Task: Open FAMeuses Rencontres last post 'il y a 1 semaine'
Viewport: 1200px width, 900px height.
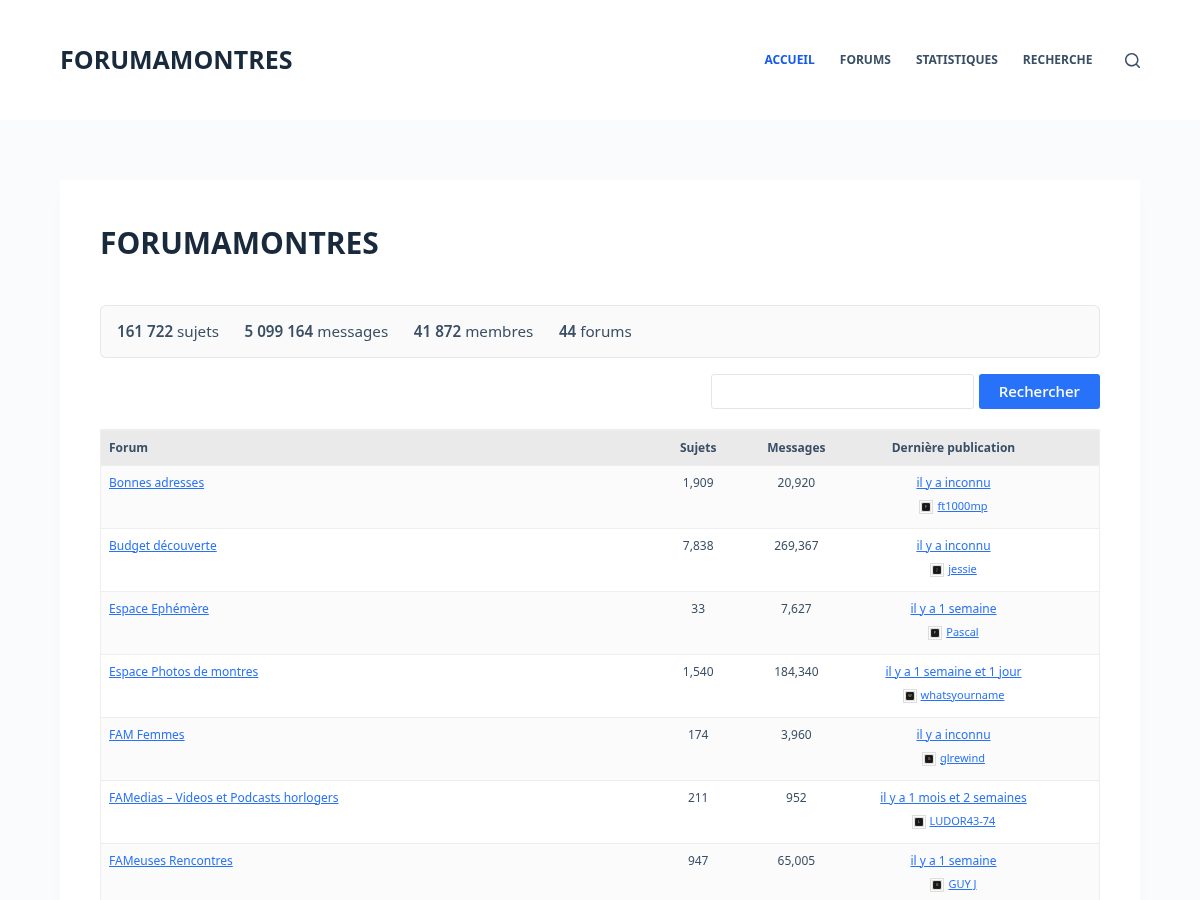Action: tap(953, 860)
